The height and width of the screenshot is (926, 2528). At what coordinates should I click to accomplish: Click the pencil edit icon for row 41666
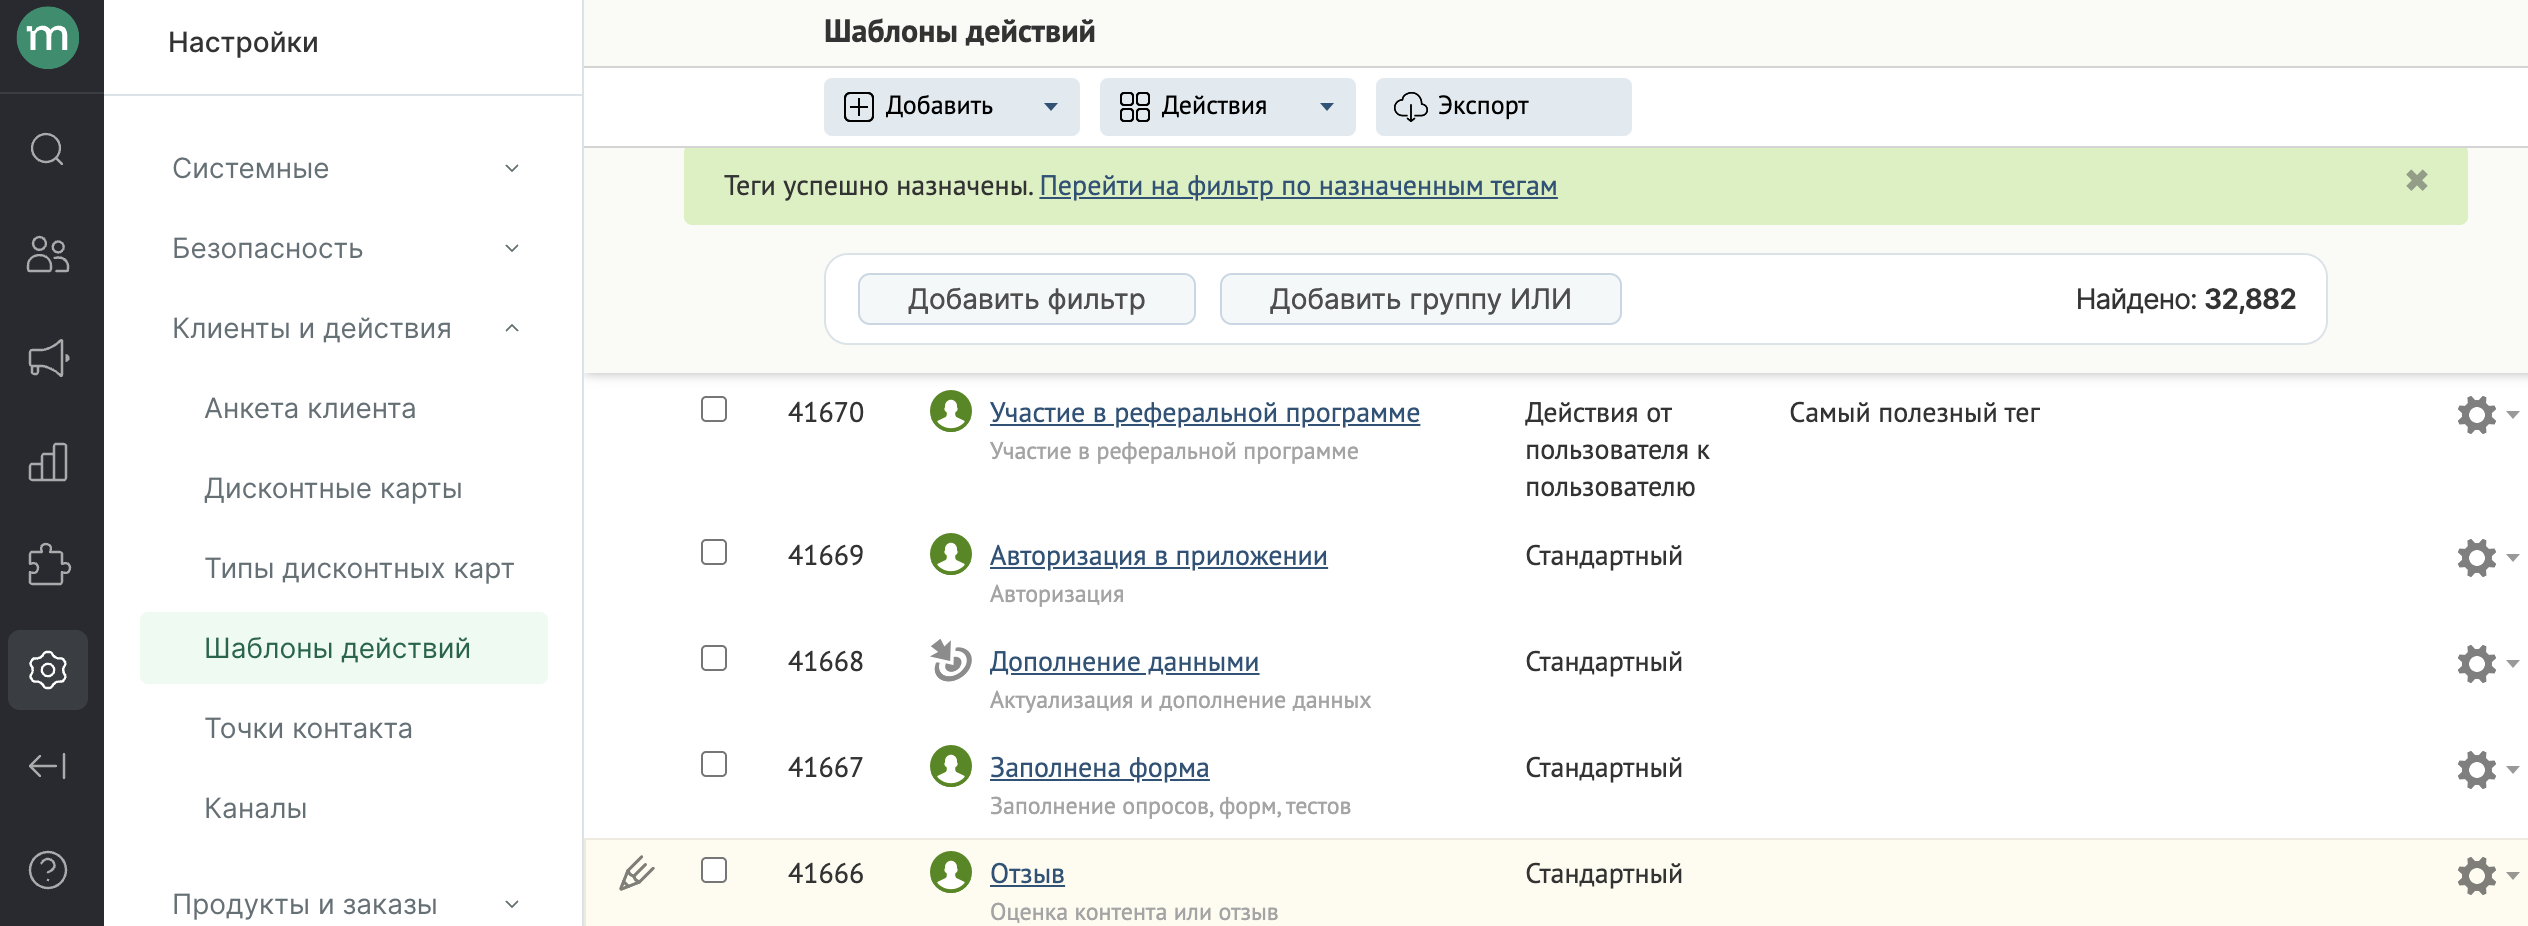(x=636, y=873)
